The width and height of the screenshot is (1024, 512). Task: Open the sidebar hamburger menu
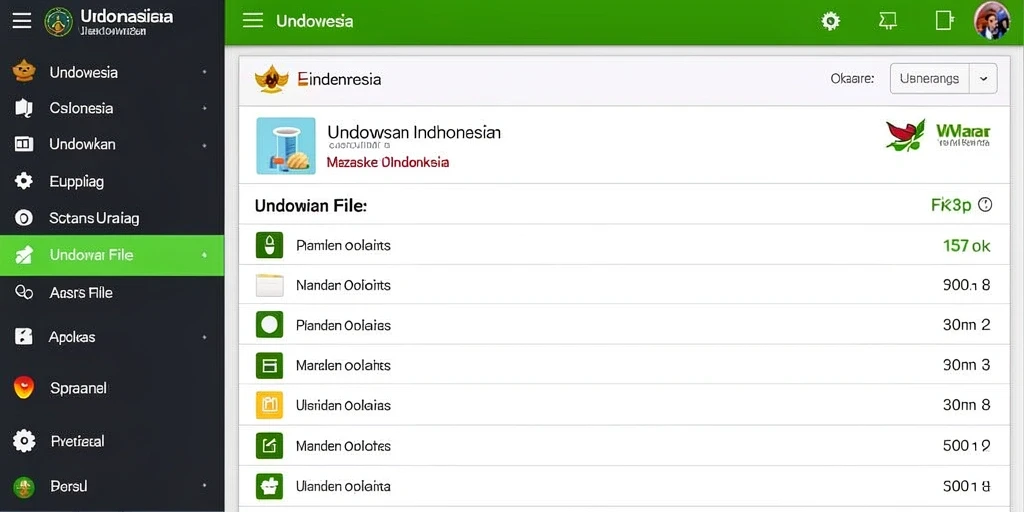(22, 21)
